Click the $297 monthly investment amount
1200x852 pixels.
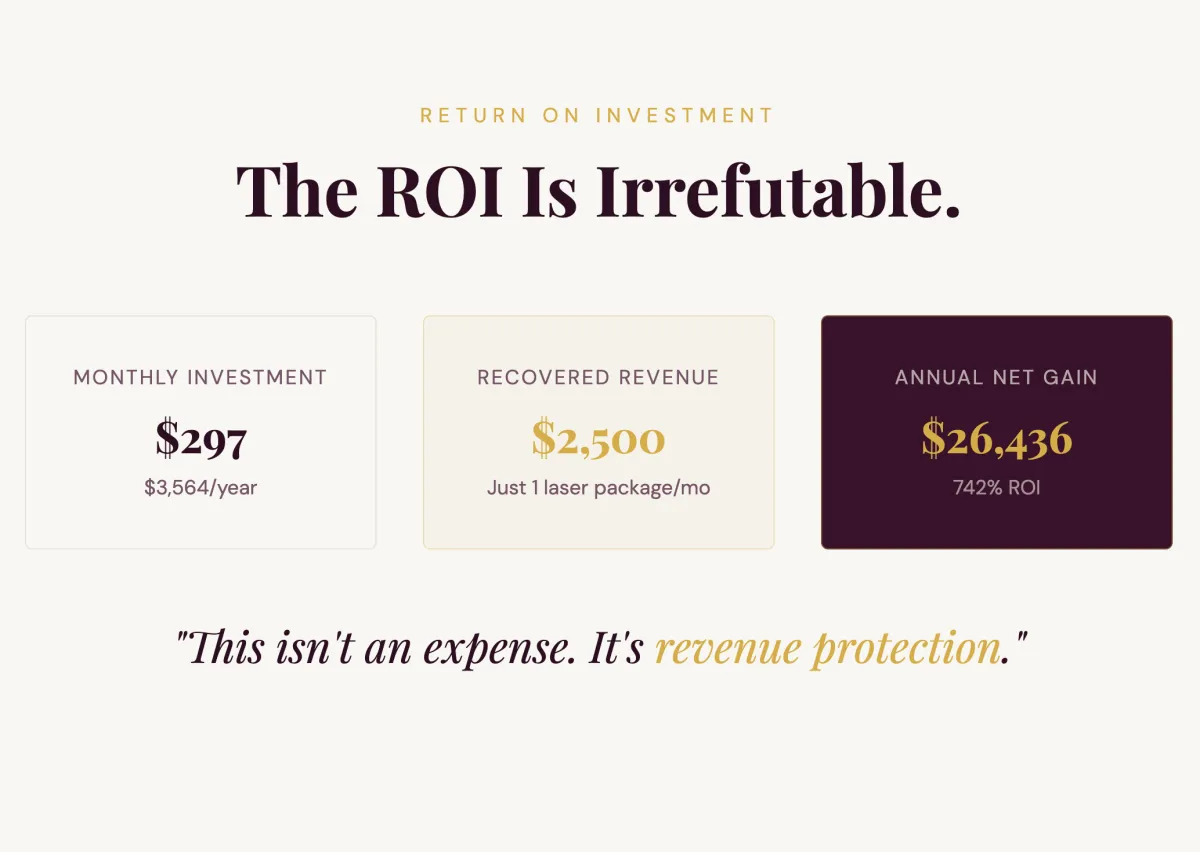pos(201,438)
